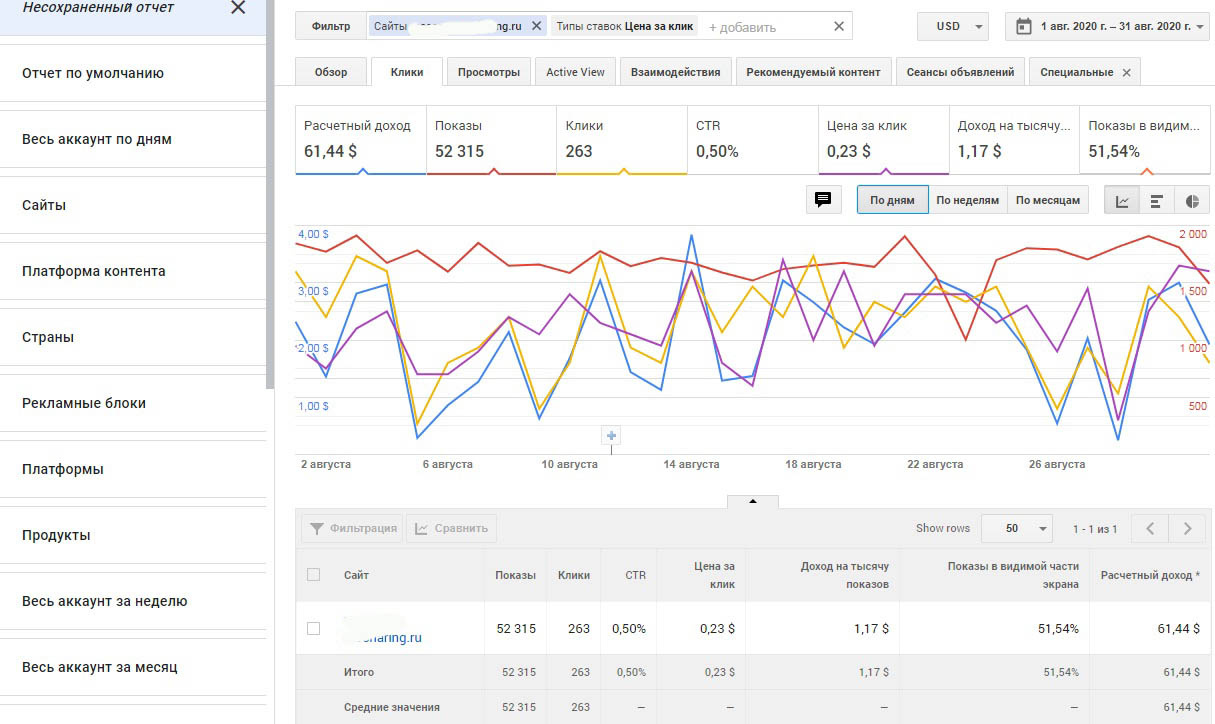
Task: Open the USD currency dropdown
Action: pyautogui.click(x=952, y=27)
